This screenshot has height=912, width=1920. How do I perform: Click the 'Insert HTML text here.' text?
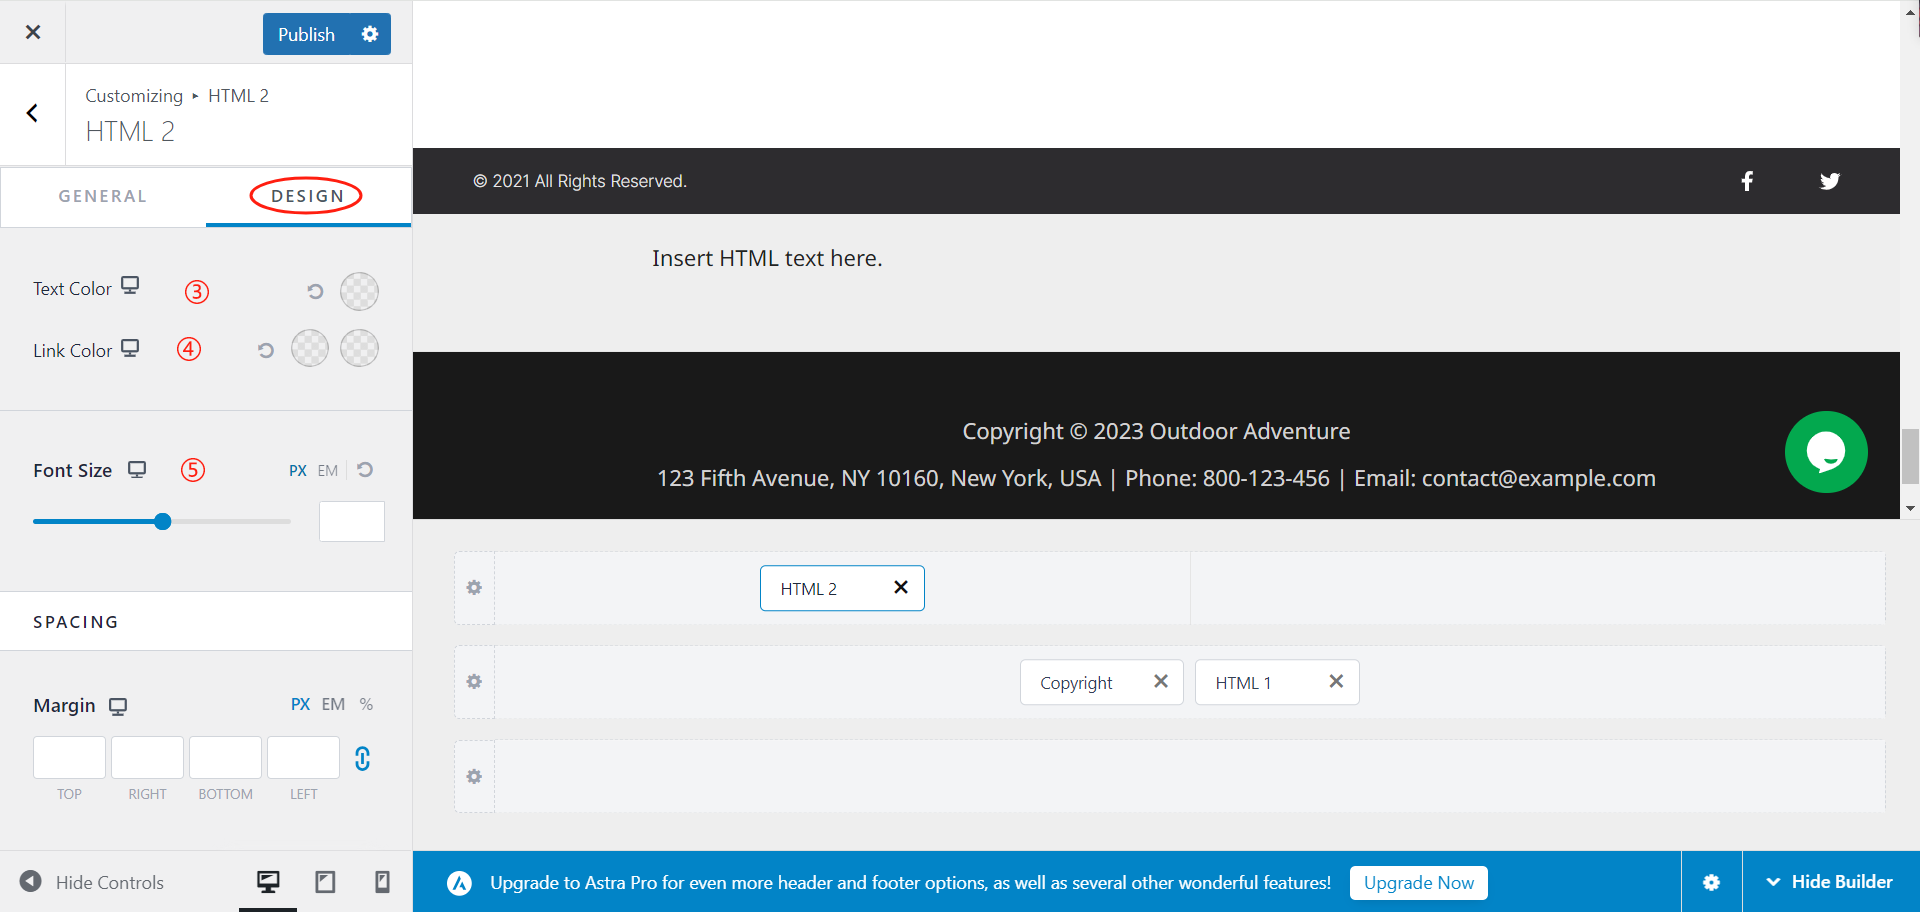(767, 258)
